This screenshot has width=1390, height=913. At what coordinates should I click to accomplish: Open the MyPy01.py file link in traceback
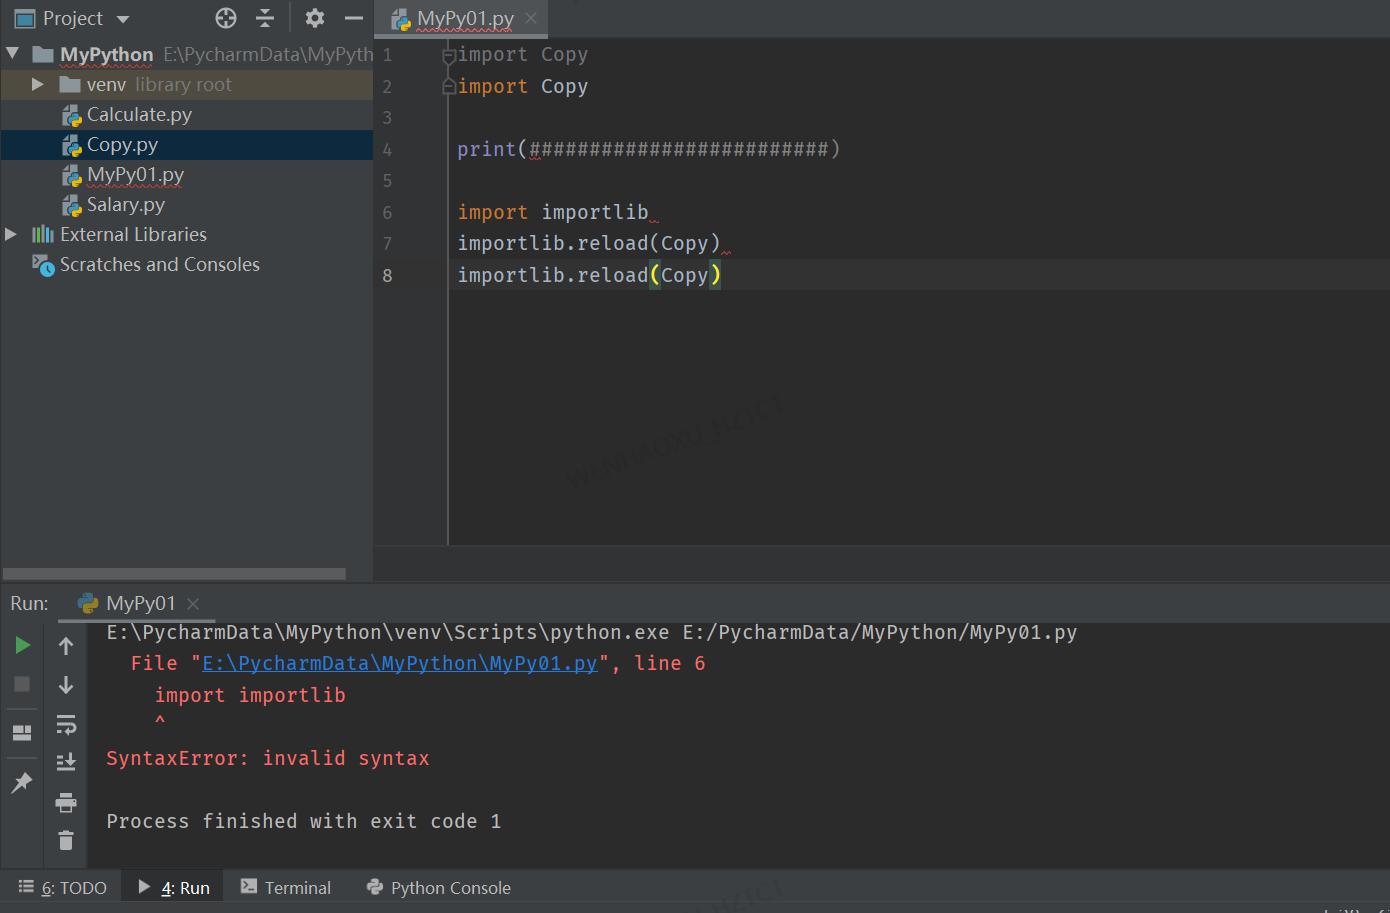coord(400,663)
